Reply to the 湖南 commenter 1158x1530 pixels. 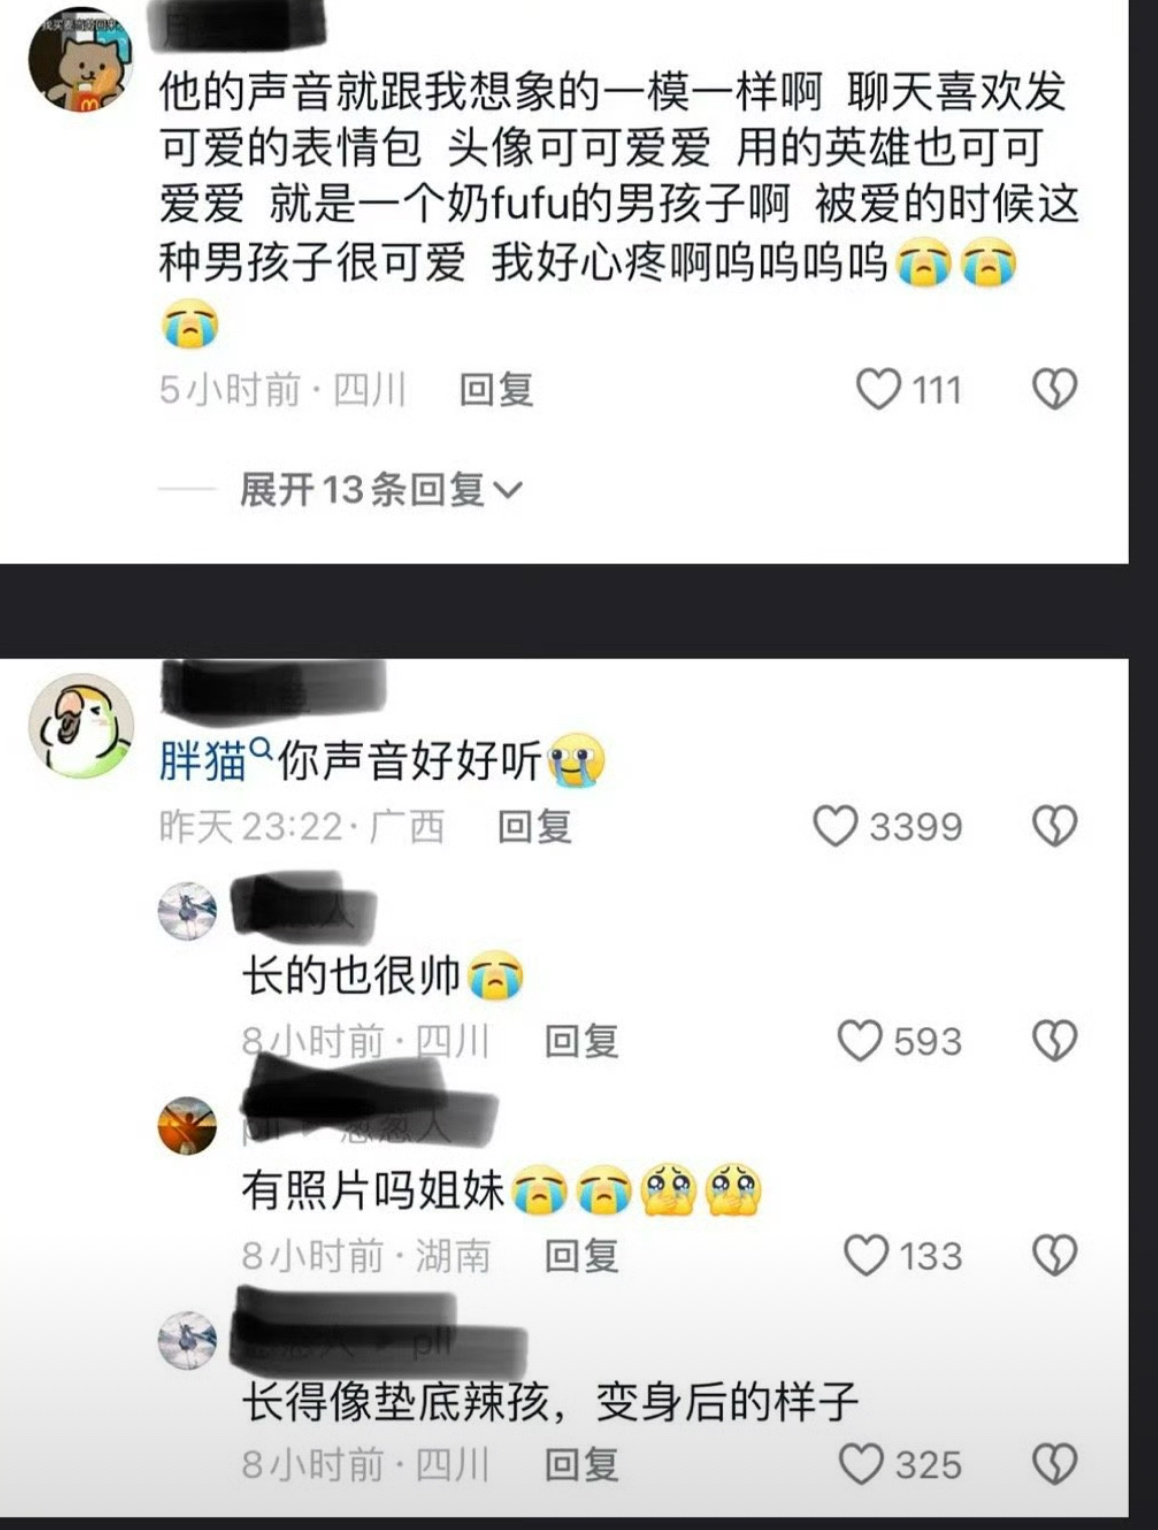pyautogui.click(x=581, y=1255)
